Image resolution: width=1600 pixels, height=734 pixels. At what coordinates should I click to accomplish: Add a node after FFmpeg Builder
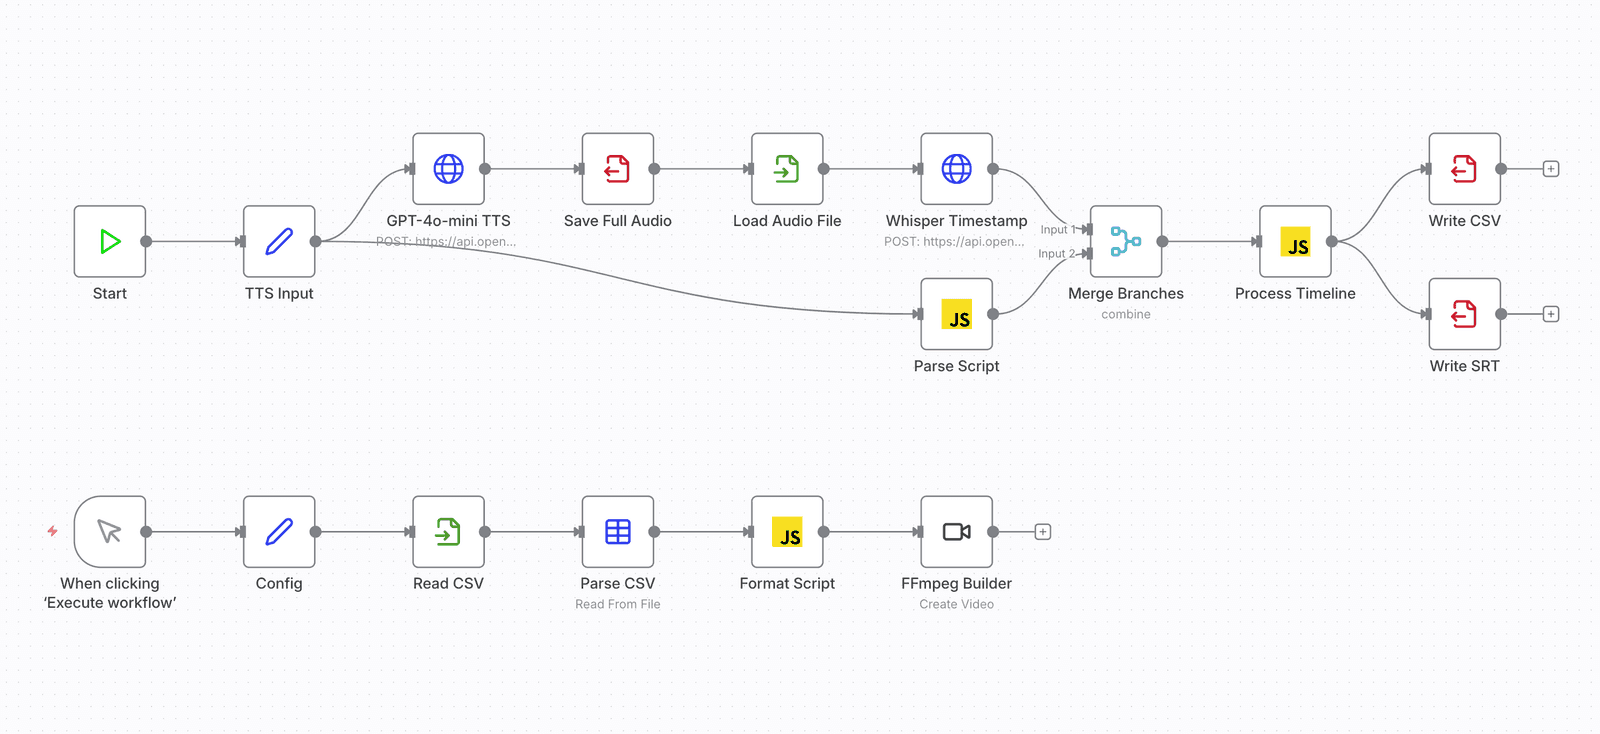pos(1043,532)
